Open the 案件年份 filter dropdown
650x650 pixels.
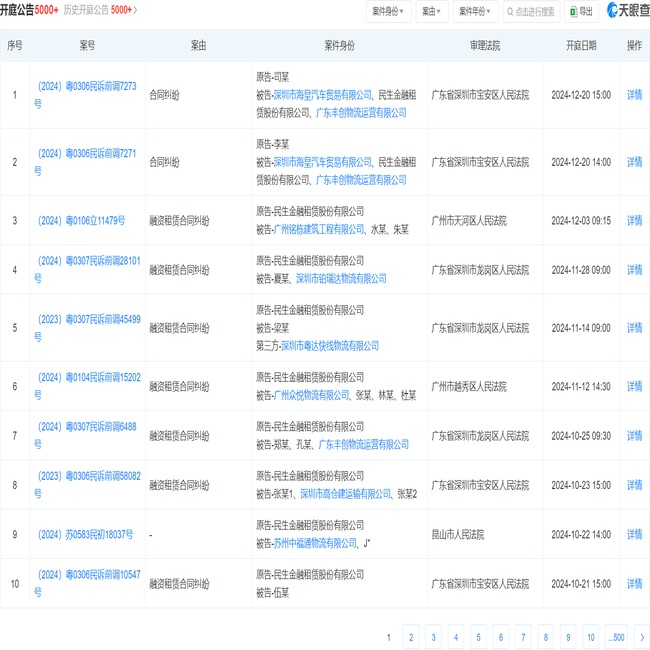tap(475, 12)
